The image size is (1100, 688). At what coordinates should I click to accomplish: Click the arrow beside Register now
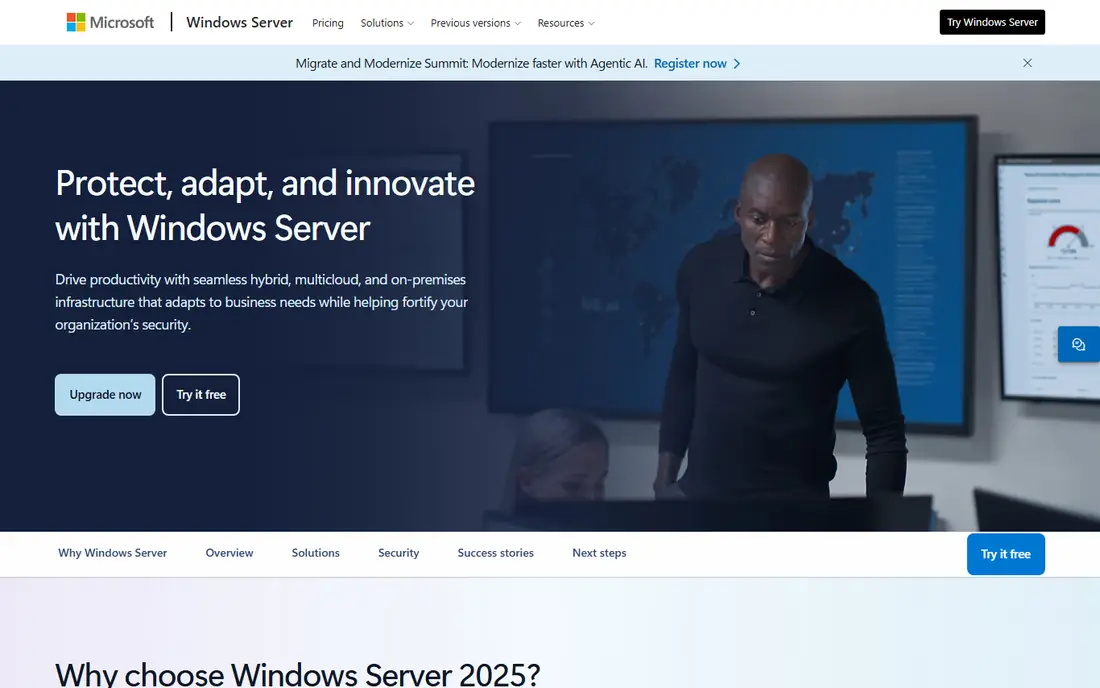click(737, 64)
